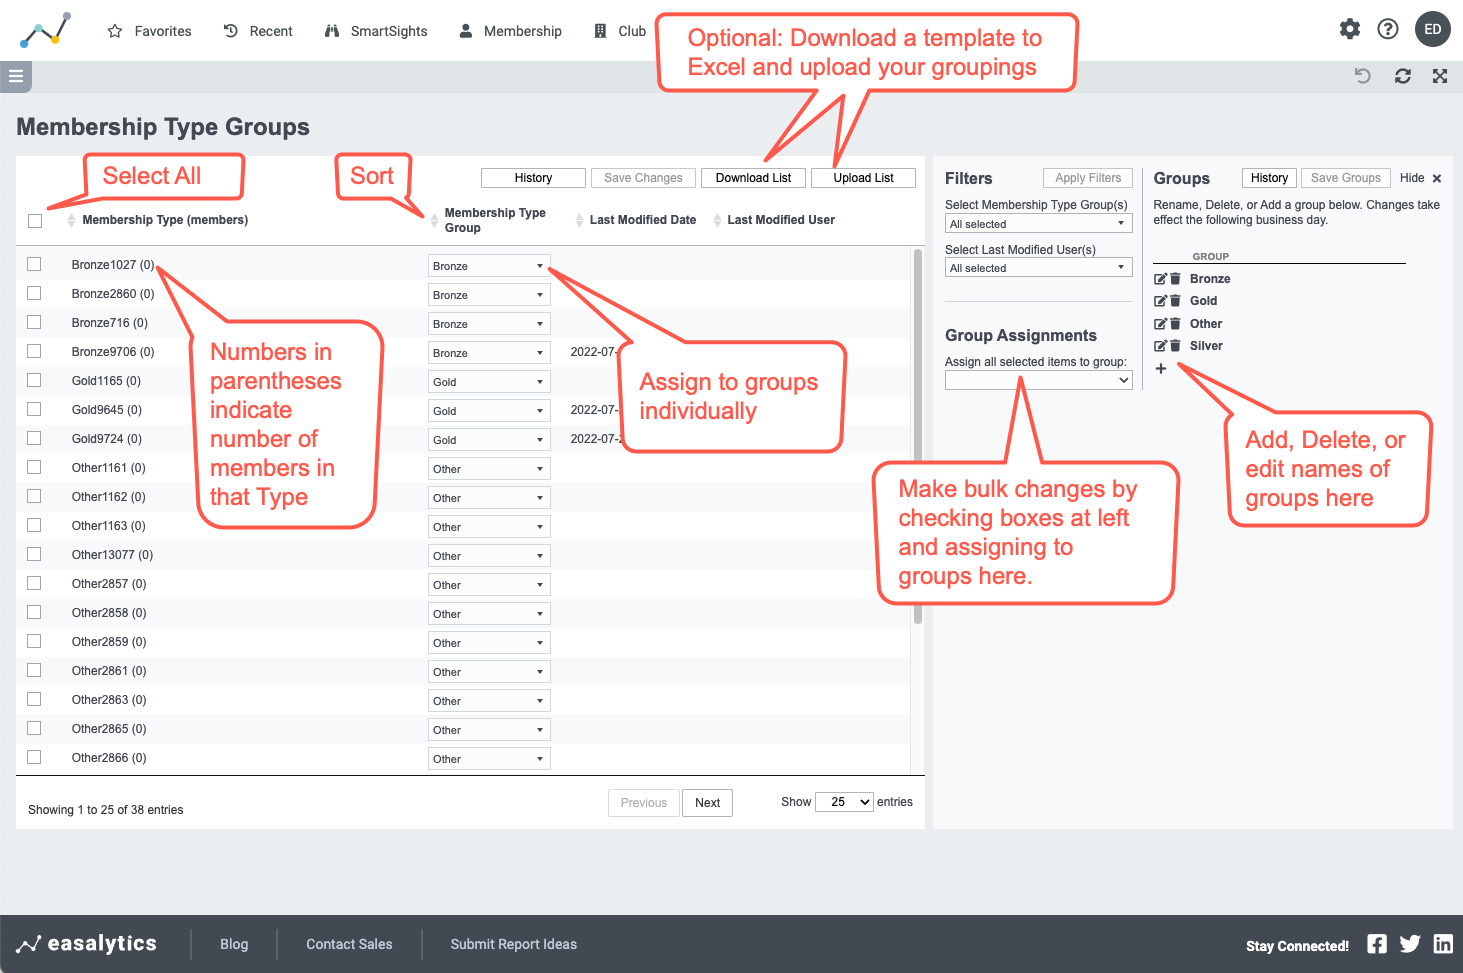Click the Download List button
1463x973 pixels.
[753, 177]
